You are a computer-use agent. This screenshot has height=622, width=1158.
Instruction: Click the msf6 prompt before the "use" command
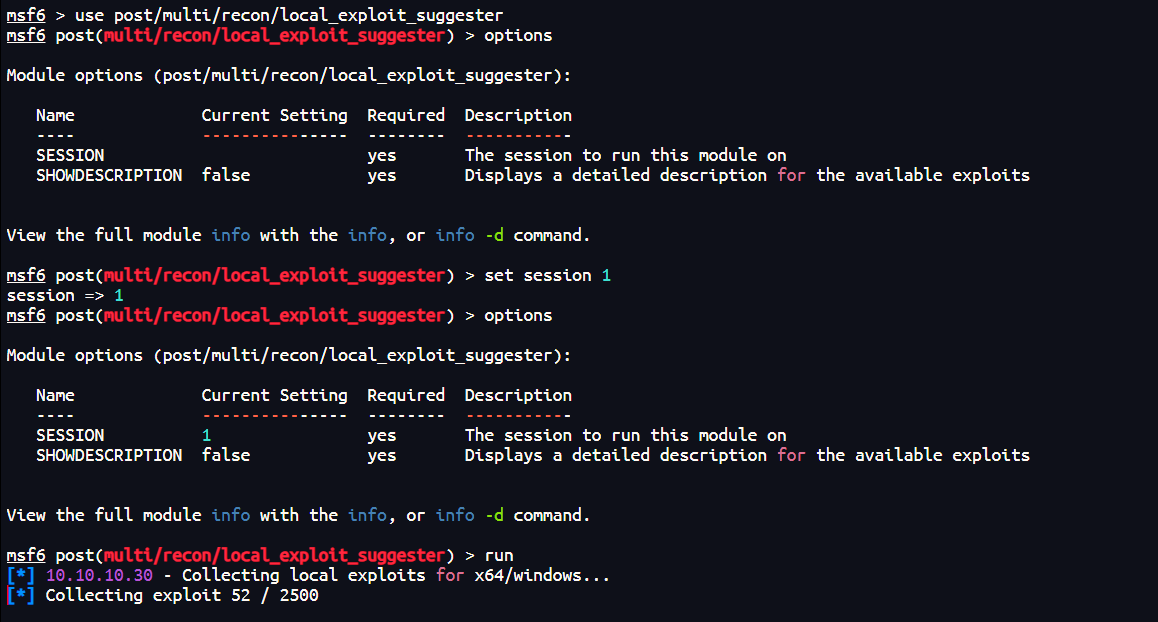point(26,16)
